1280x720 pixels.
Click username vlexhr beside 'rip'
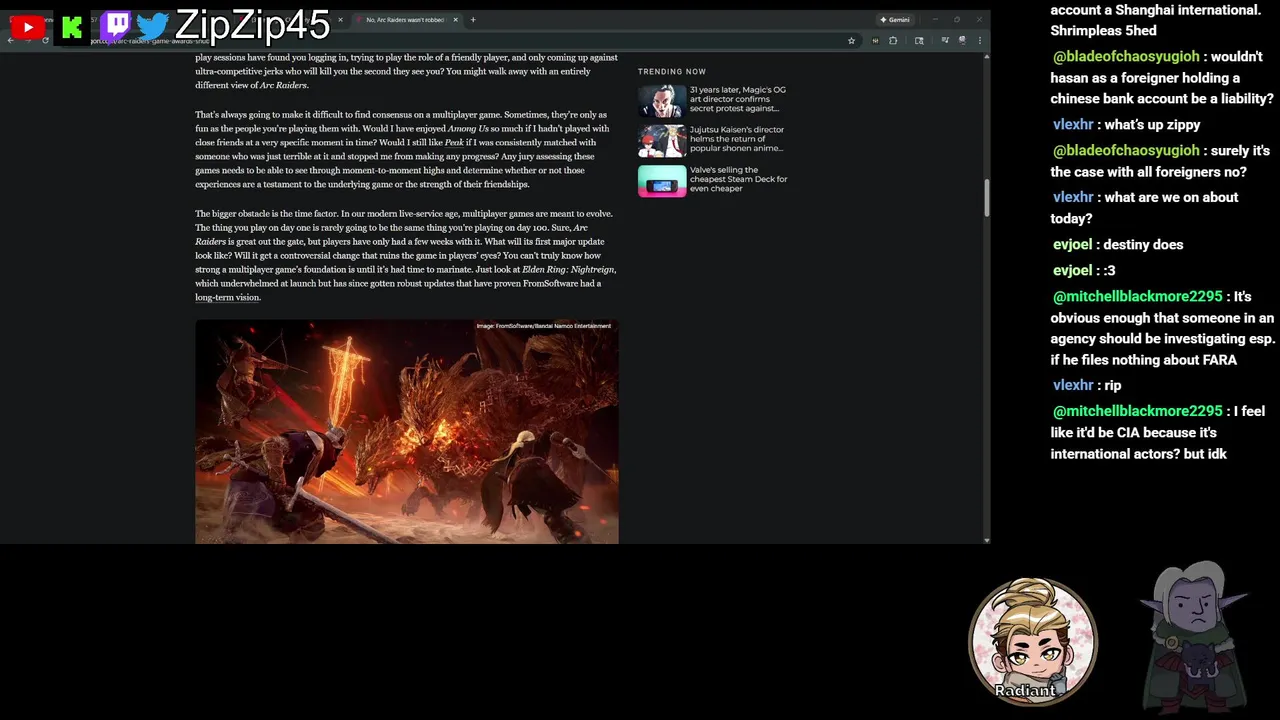pyautogui.click(x=1073, y=386)
